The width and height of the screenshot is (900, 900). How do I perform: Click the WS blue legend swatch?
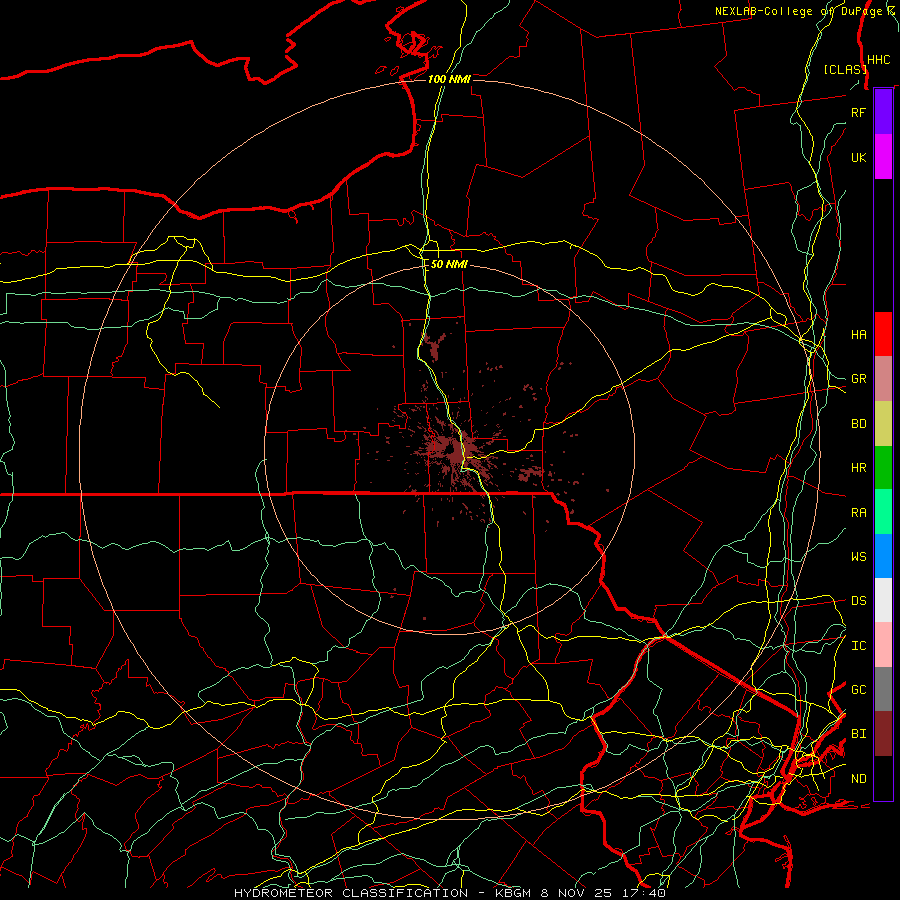pos(883,556)
